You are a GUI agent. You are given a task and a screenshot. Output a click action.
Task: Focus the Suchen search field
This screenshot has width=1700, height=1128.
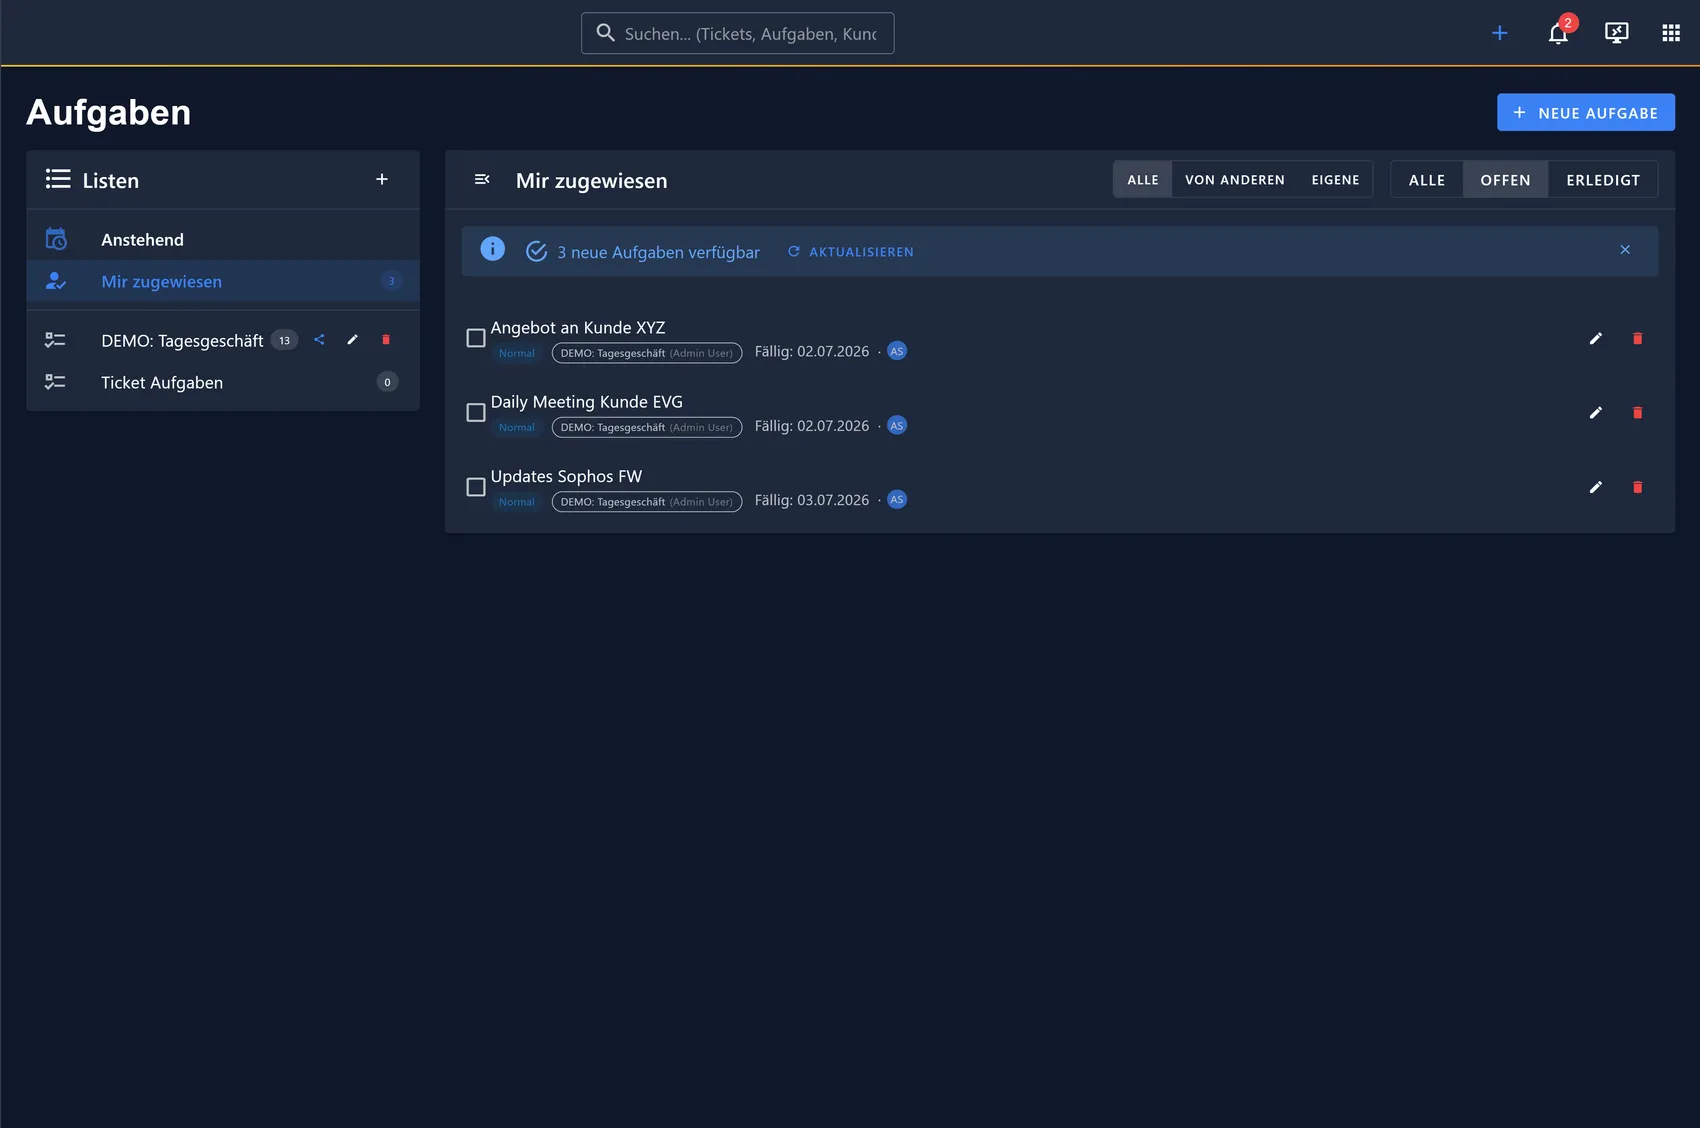738,33
